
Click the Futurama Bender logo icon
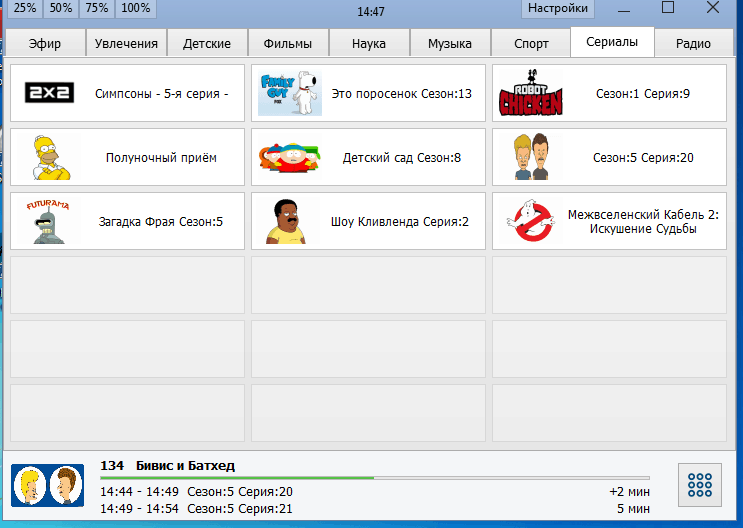[48, 221]
